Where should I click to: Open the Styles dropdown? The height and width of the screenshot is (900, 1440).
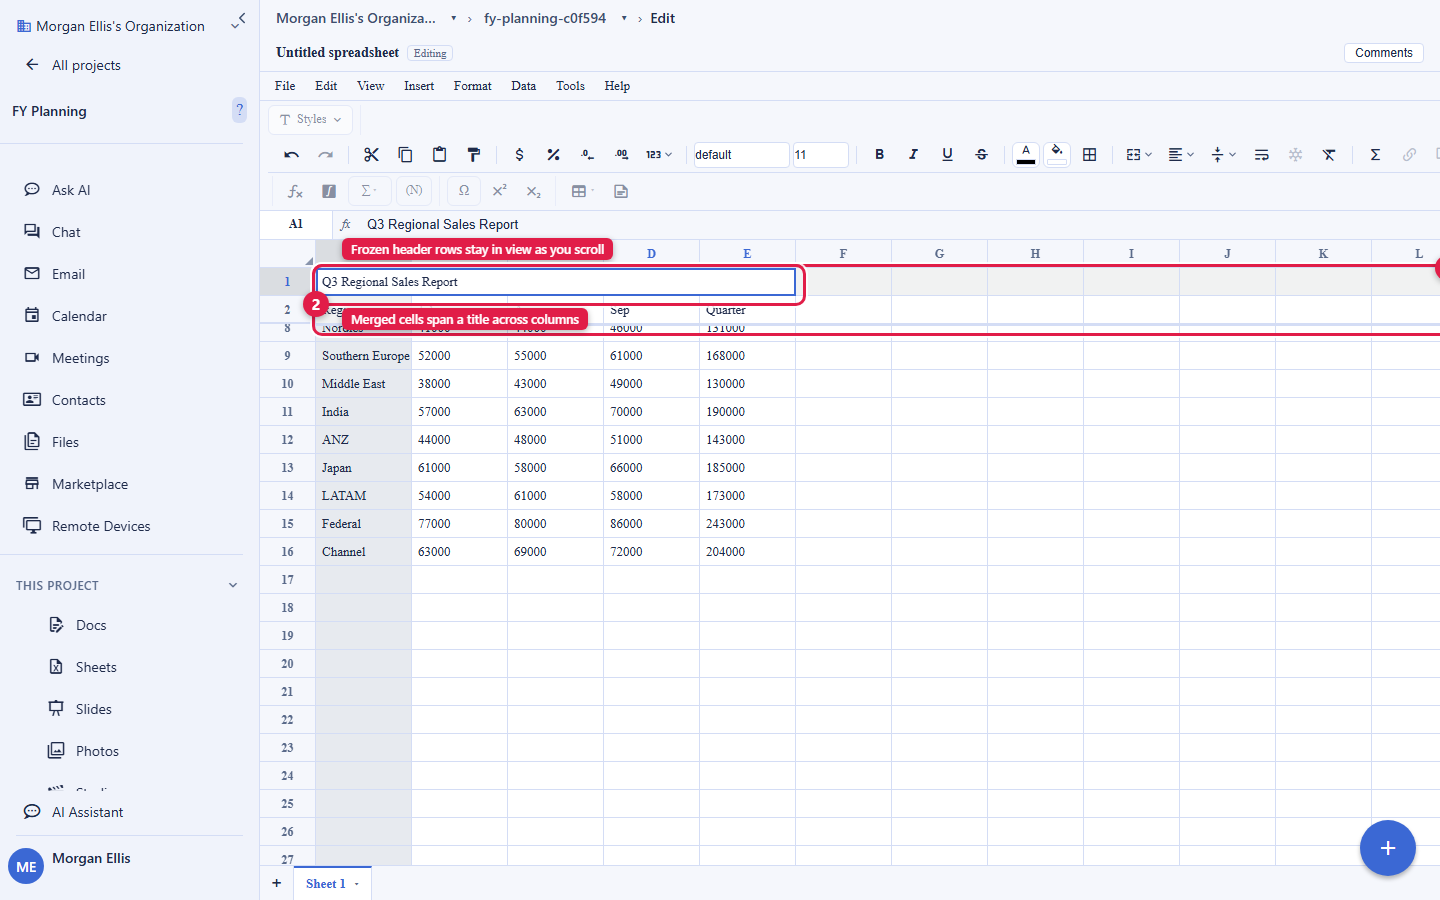click(310, 119)
